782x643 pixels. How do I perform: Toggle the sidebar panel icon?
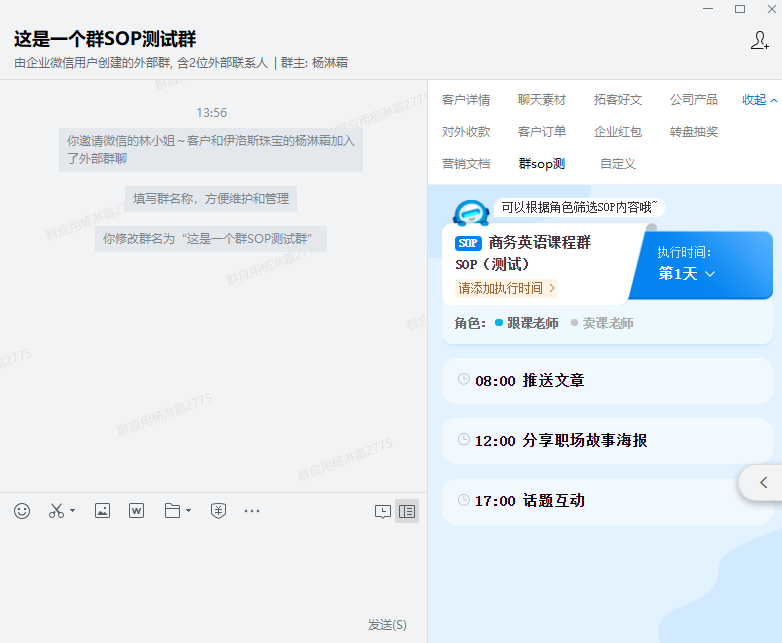(x=407, y=511)
